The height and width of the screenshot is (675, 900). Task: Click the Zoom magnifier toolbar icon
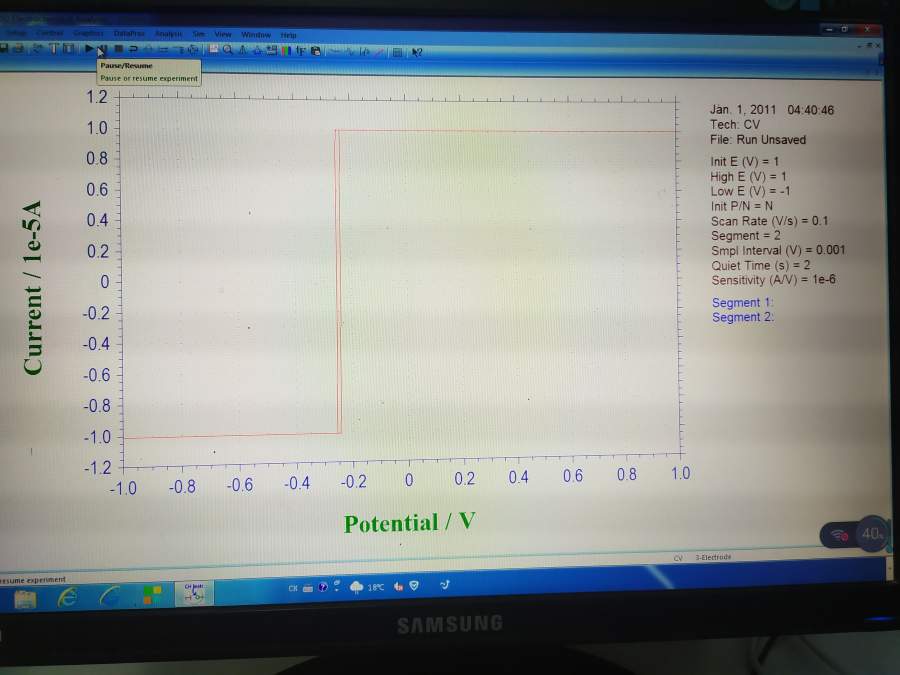click(x=228, y=49)
